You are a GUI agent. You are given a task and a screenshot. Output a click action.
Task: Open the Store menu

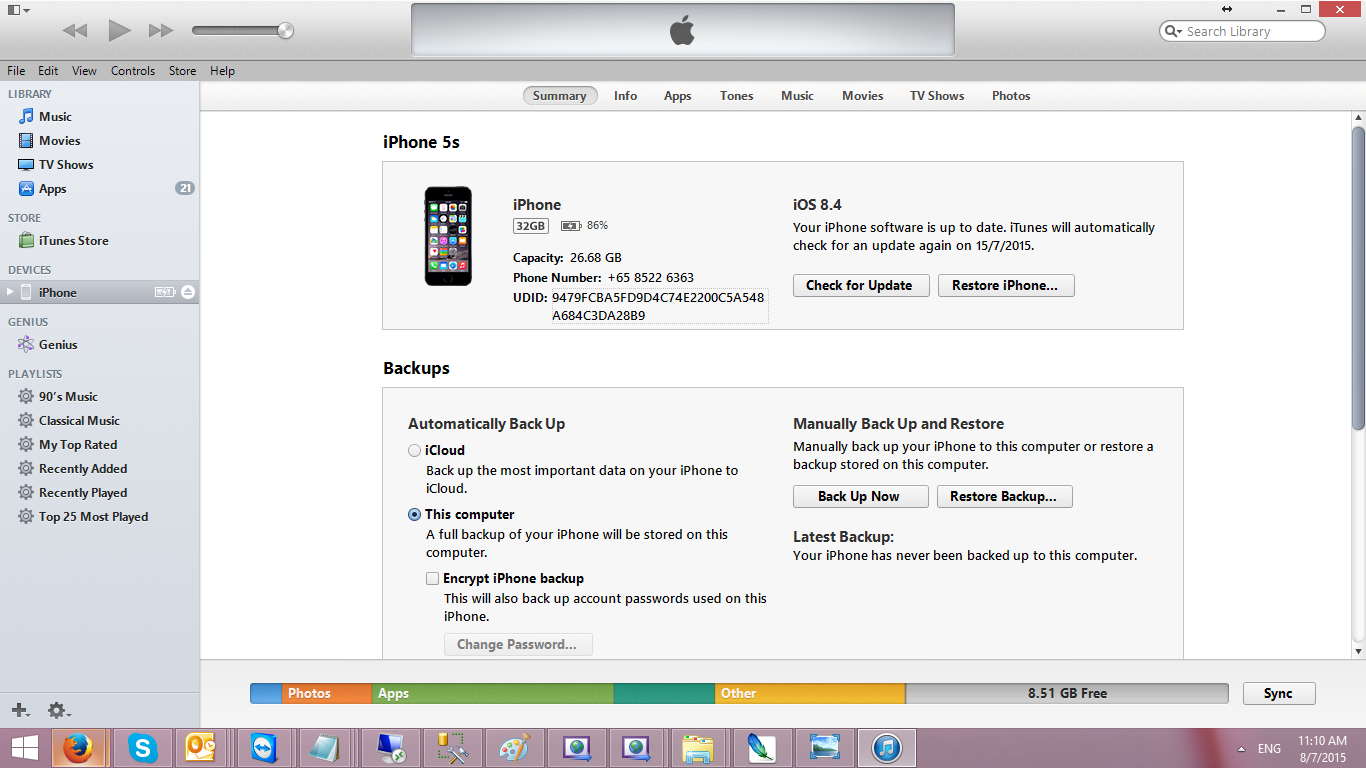[182, 71]
